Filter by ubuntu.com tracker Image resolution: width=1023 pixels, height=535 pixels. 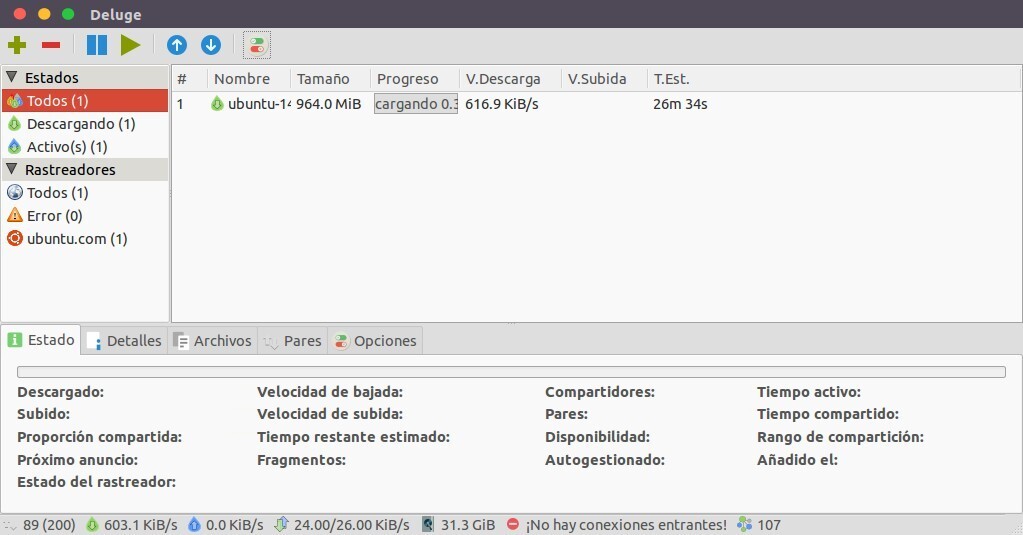pyautogui.click(x=76, y=239)
